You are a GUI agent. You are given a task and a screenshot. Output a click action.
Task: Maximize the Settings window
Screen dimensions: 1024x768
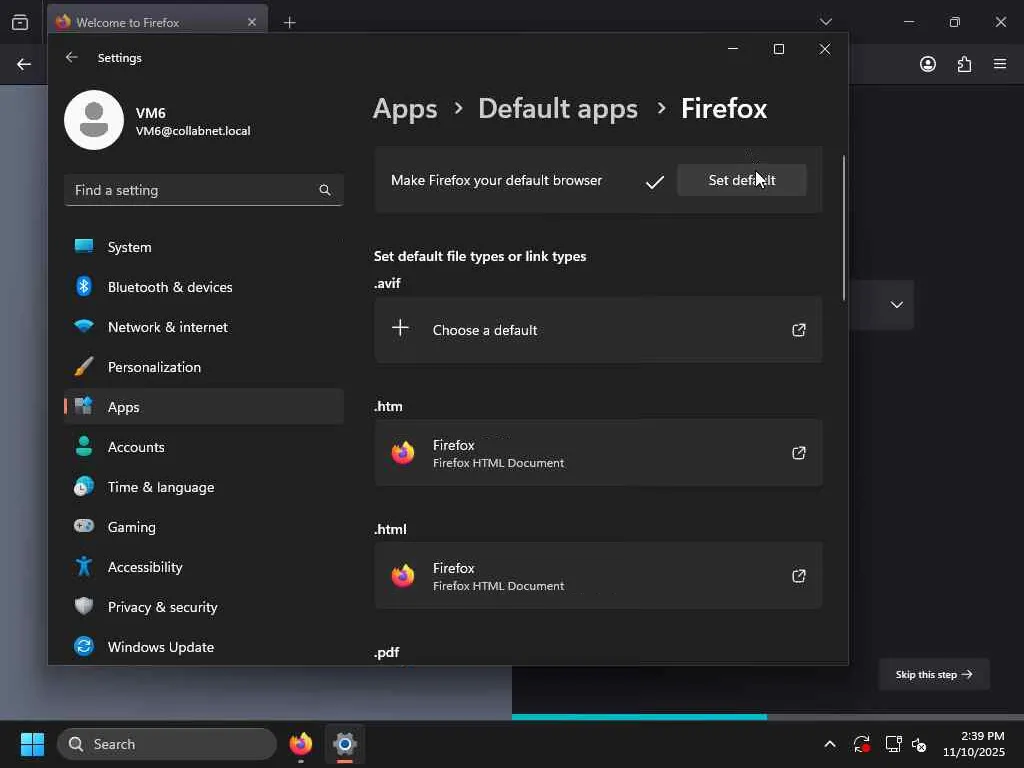(x=778, y=50)
